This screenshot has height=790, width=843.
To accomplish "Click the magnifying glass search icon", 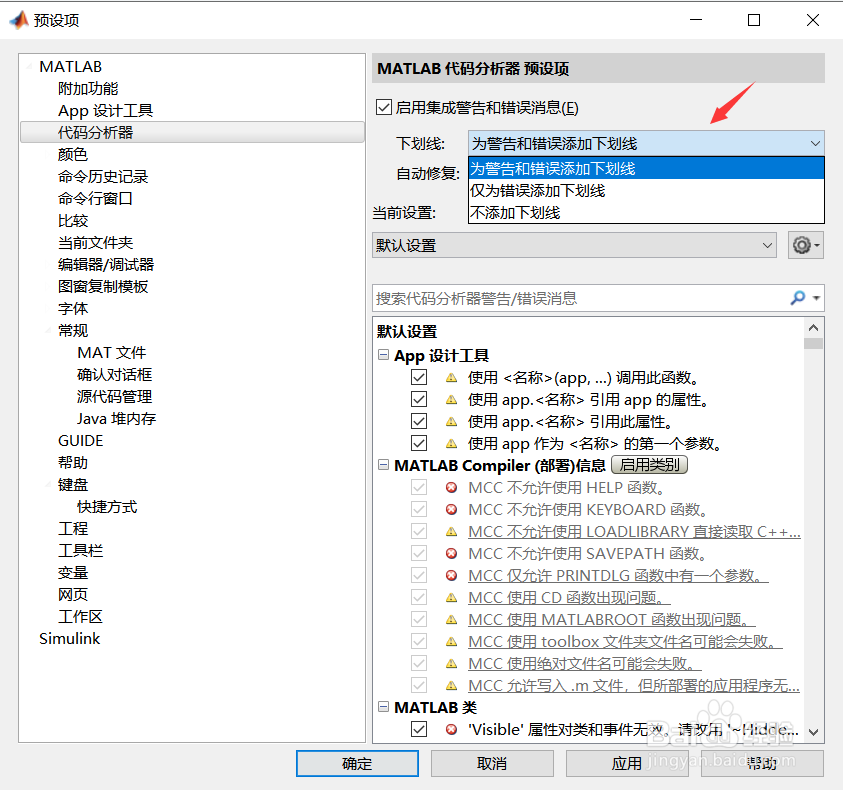I will coord(800,298).
